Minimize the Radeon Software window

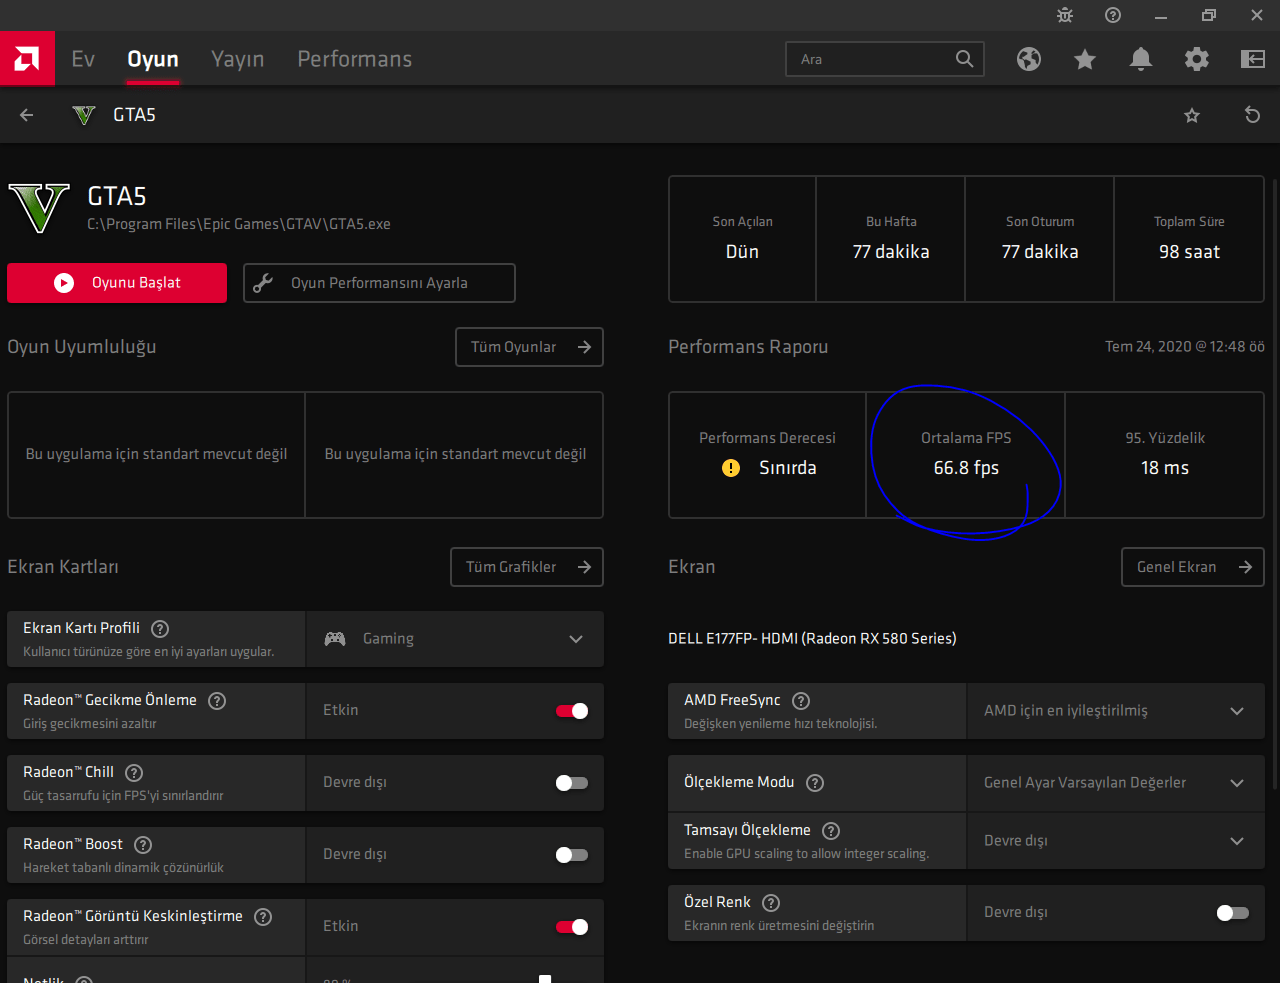point(1161,15)
